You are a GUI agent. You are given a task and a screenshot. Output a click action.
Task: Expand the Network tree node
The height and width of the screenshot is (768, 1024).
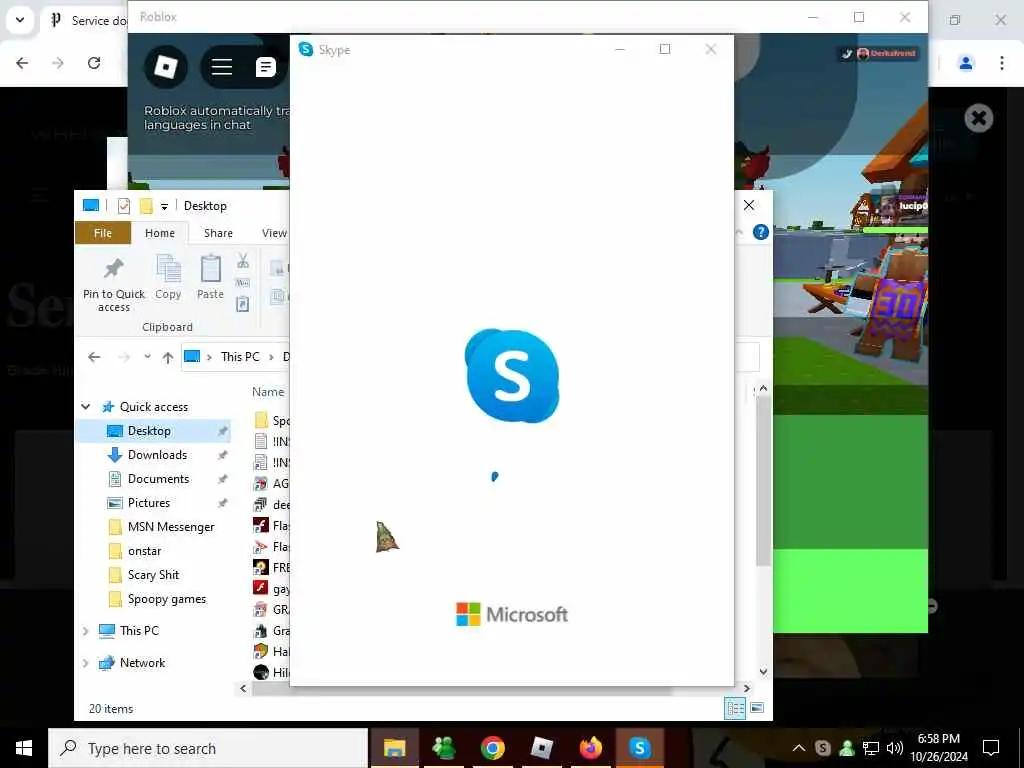(x=86, y=663)
